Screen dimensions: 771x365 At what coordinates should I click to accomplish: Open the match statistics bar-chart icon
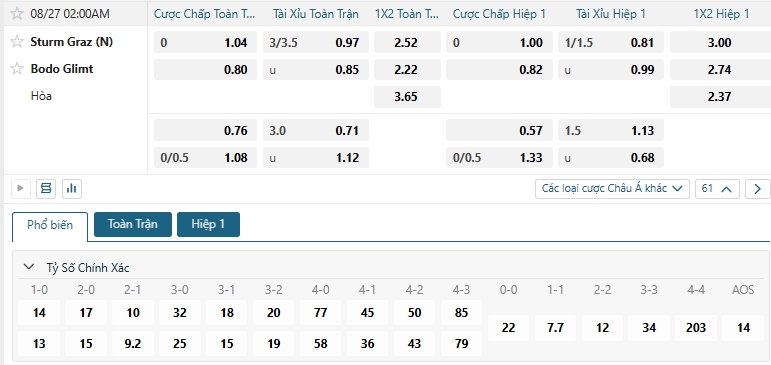point(72,188)
